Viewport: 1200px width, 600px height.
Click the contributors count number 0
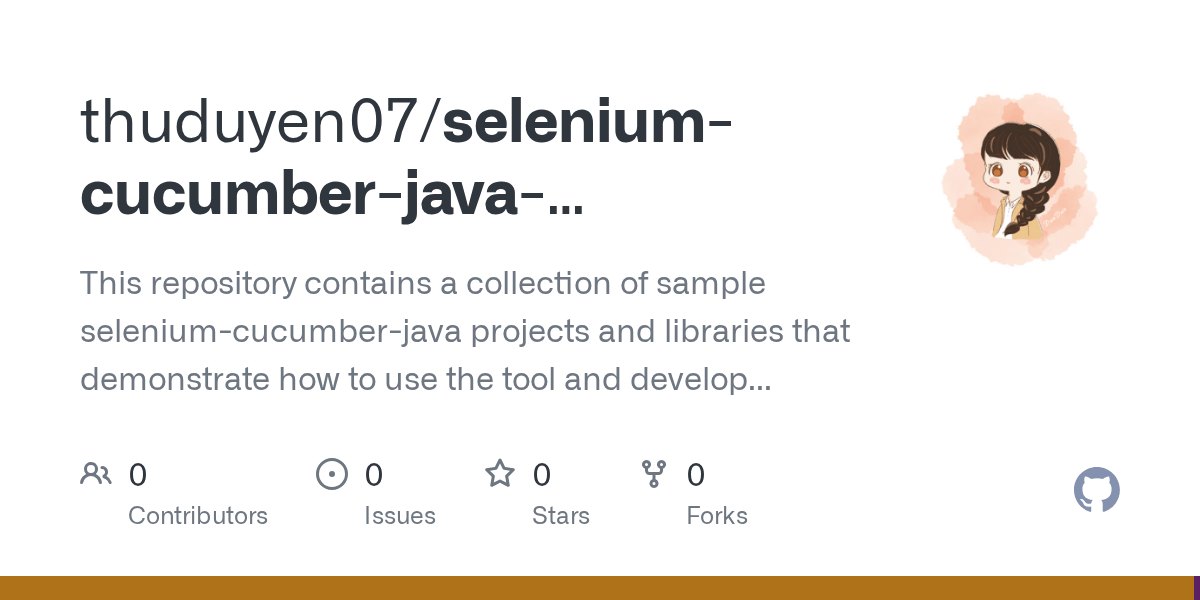point(138,474)
